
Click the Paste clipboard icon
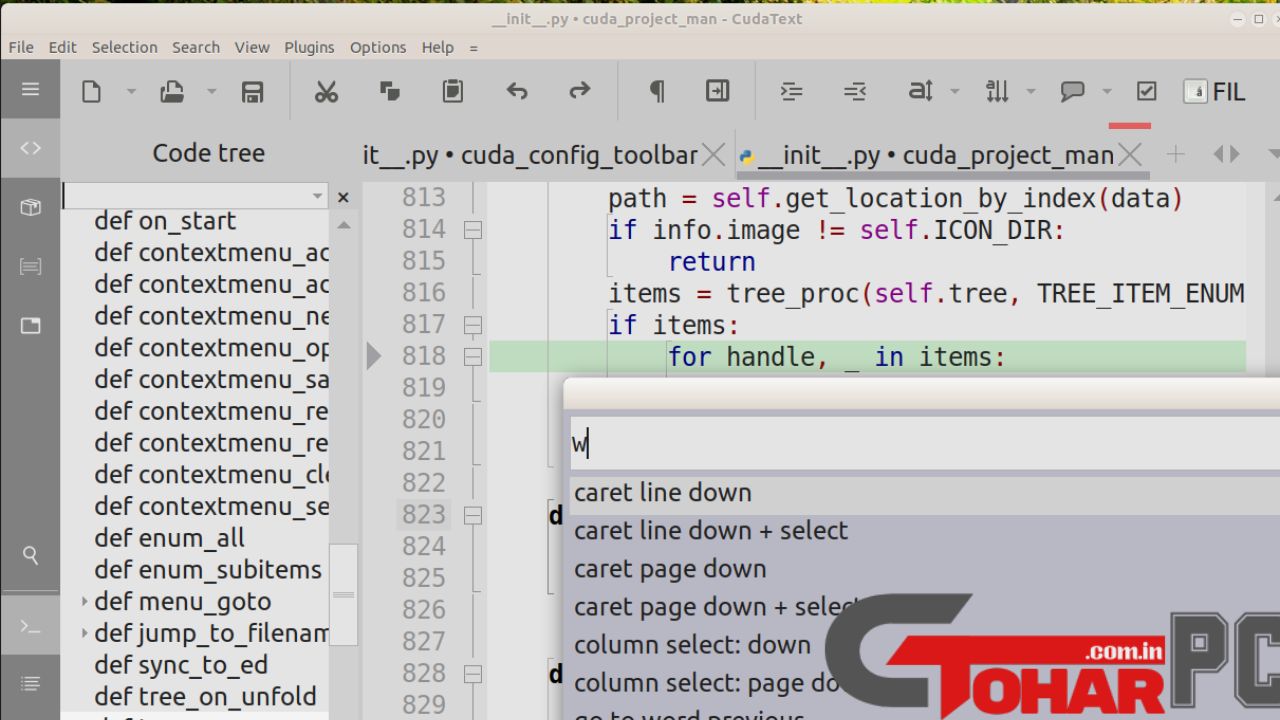453,92
